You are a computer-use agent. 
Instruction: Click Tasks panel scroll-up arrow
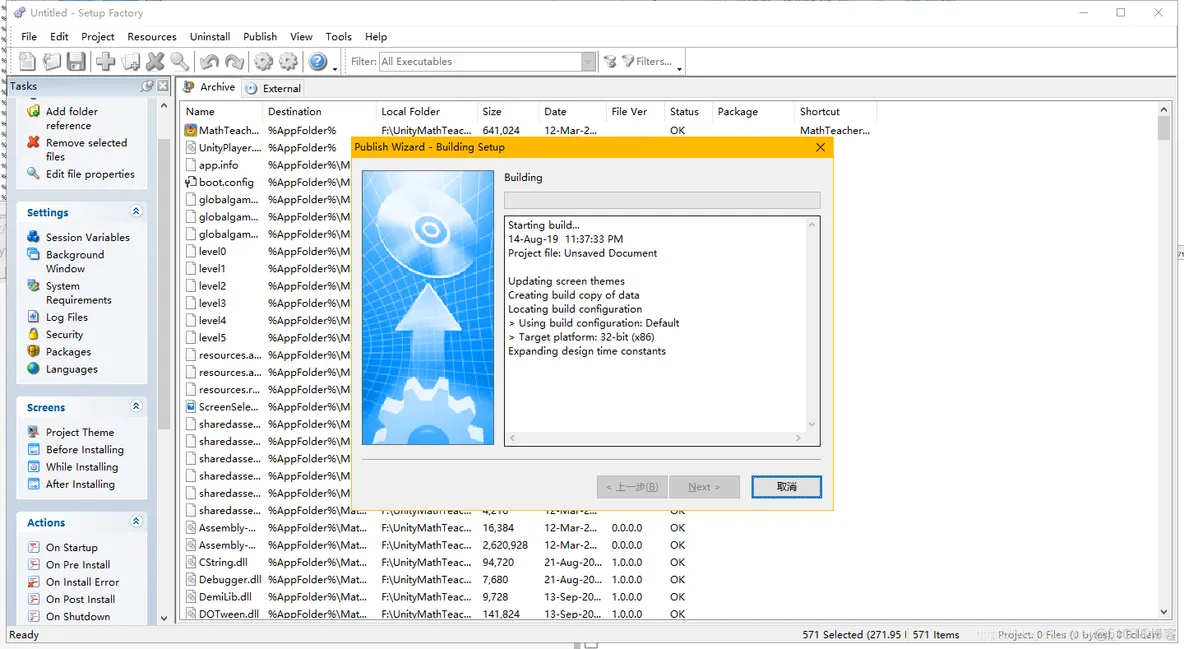click(164, 107)
